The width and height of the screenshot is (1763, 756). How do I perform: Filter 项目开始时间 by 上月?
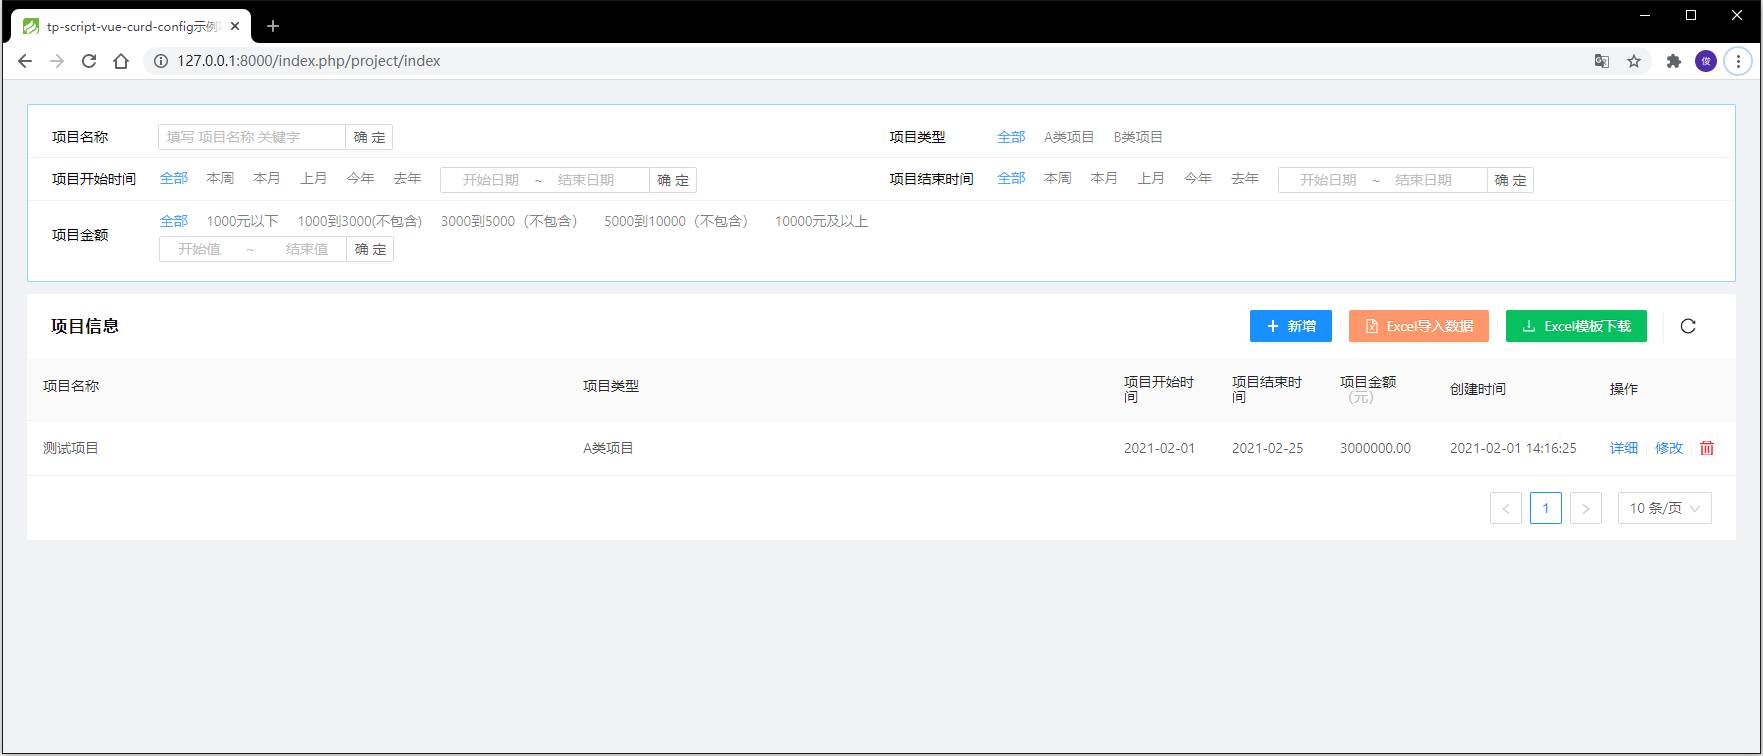click(x=314, y=178)
